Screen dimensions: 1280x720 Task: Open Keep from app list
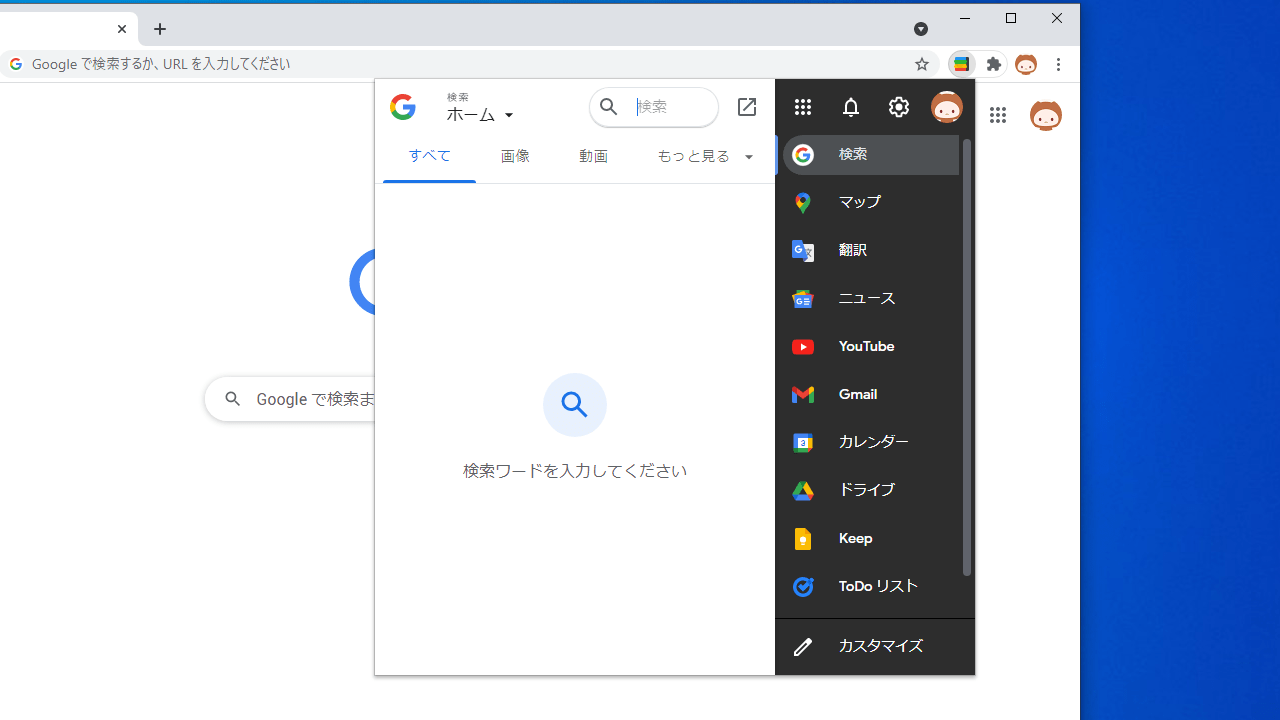(x=871, y=538)
